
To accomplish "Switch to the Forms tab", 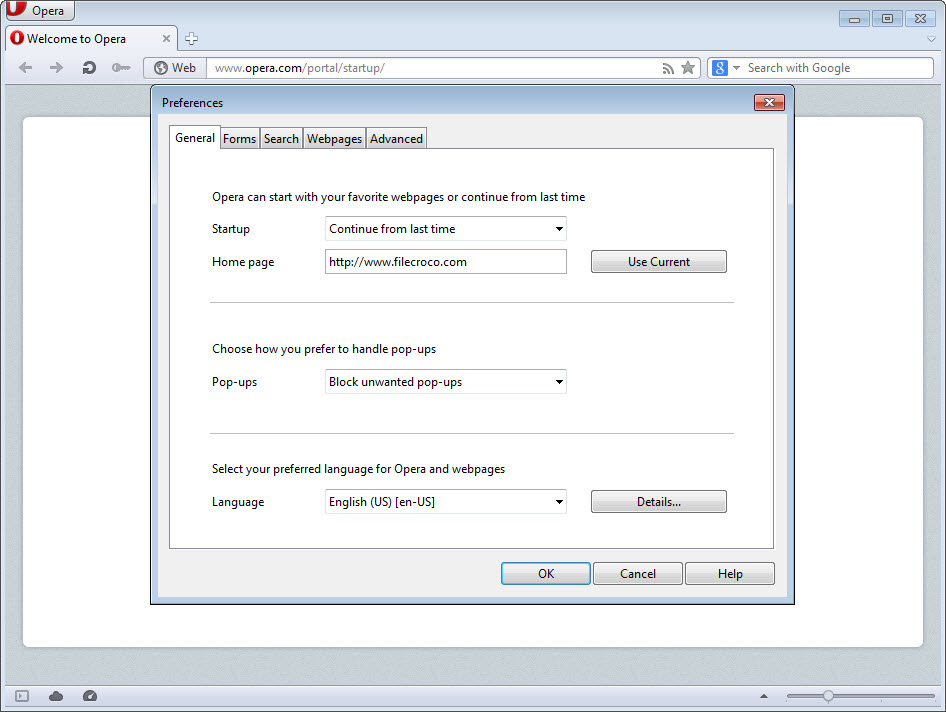I will click(x=240, y=139).
